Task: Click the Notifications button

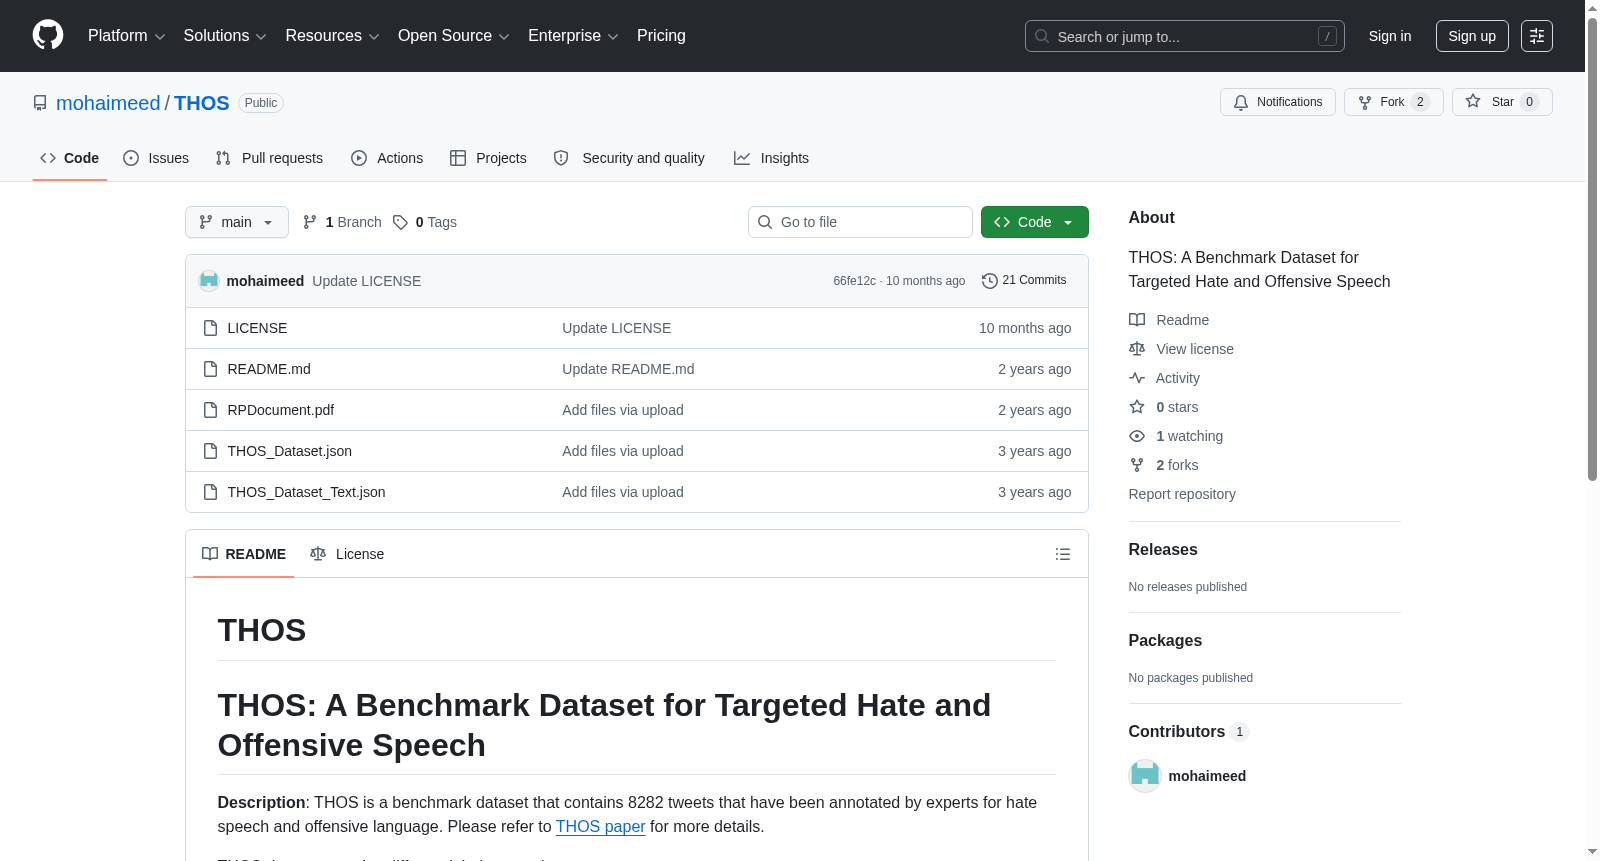Action: 1278,102
